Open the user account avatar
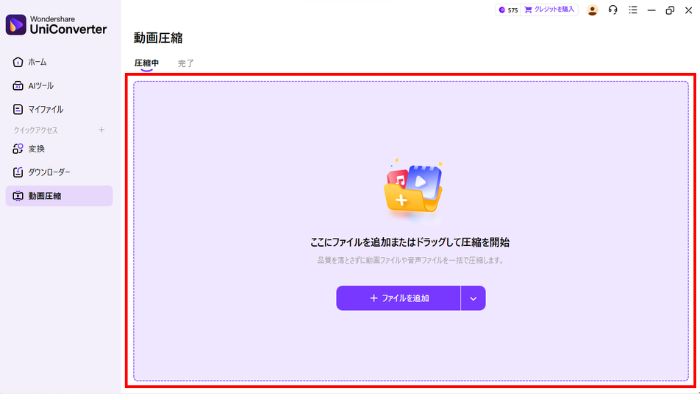 (x=592, y=10)
